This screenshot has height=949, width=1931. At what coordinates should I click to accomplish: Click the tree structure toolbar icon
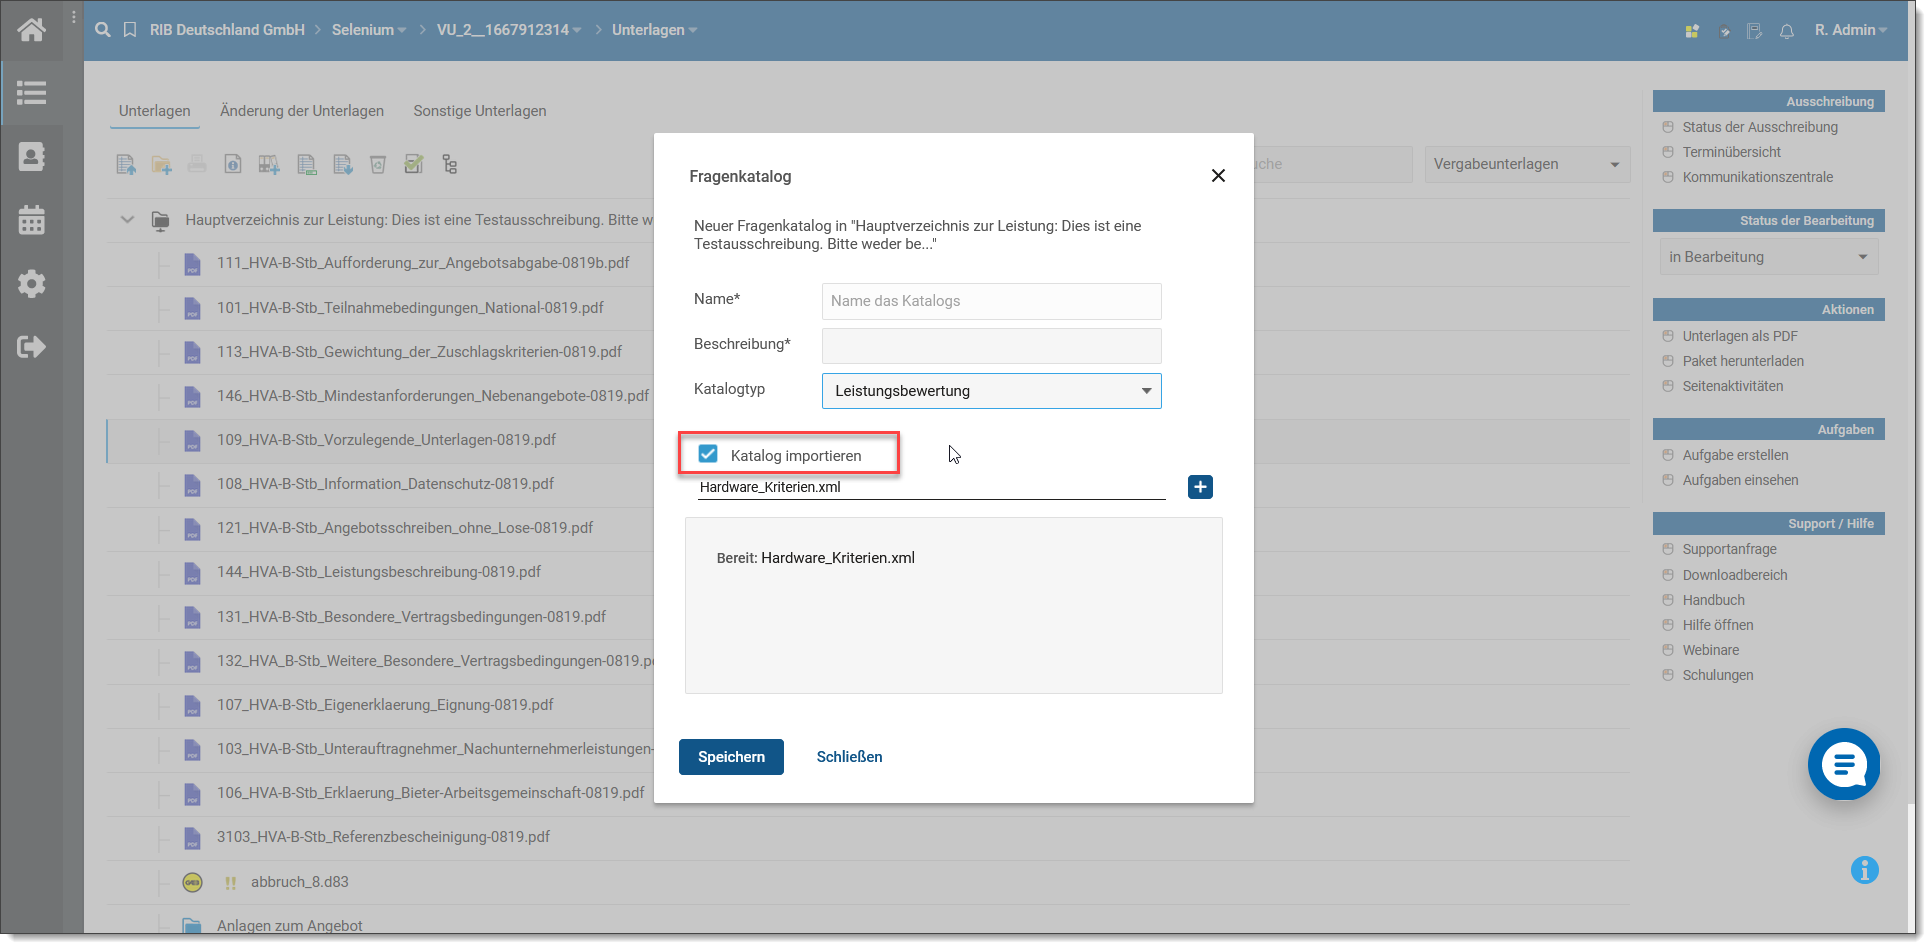point(450,165)
